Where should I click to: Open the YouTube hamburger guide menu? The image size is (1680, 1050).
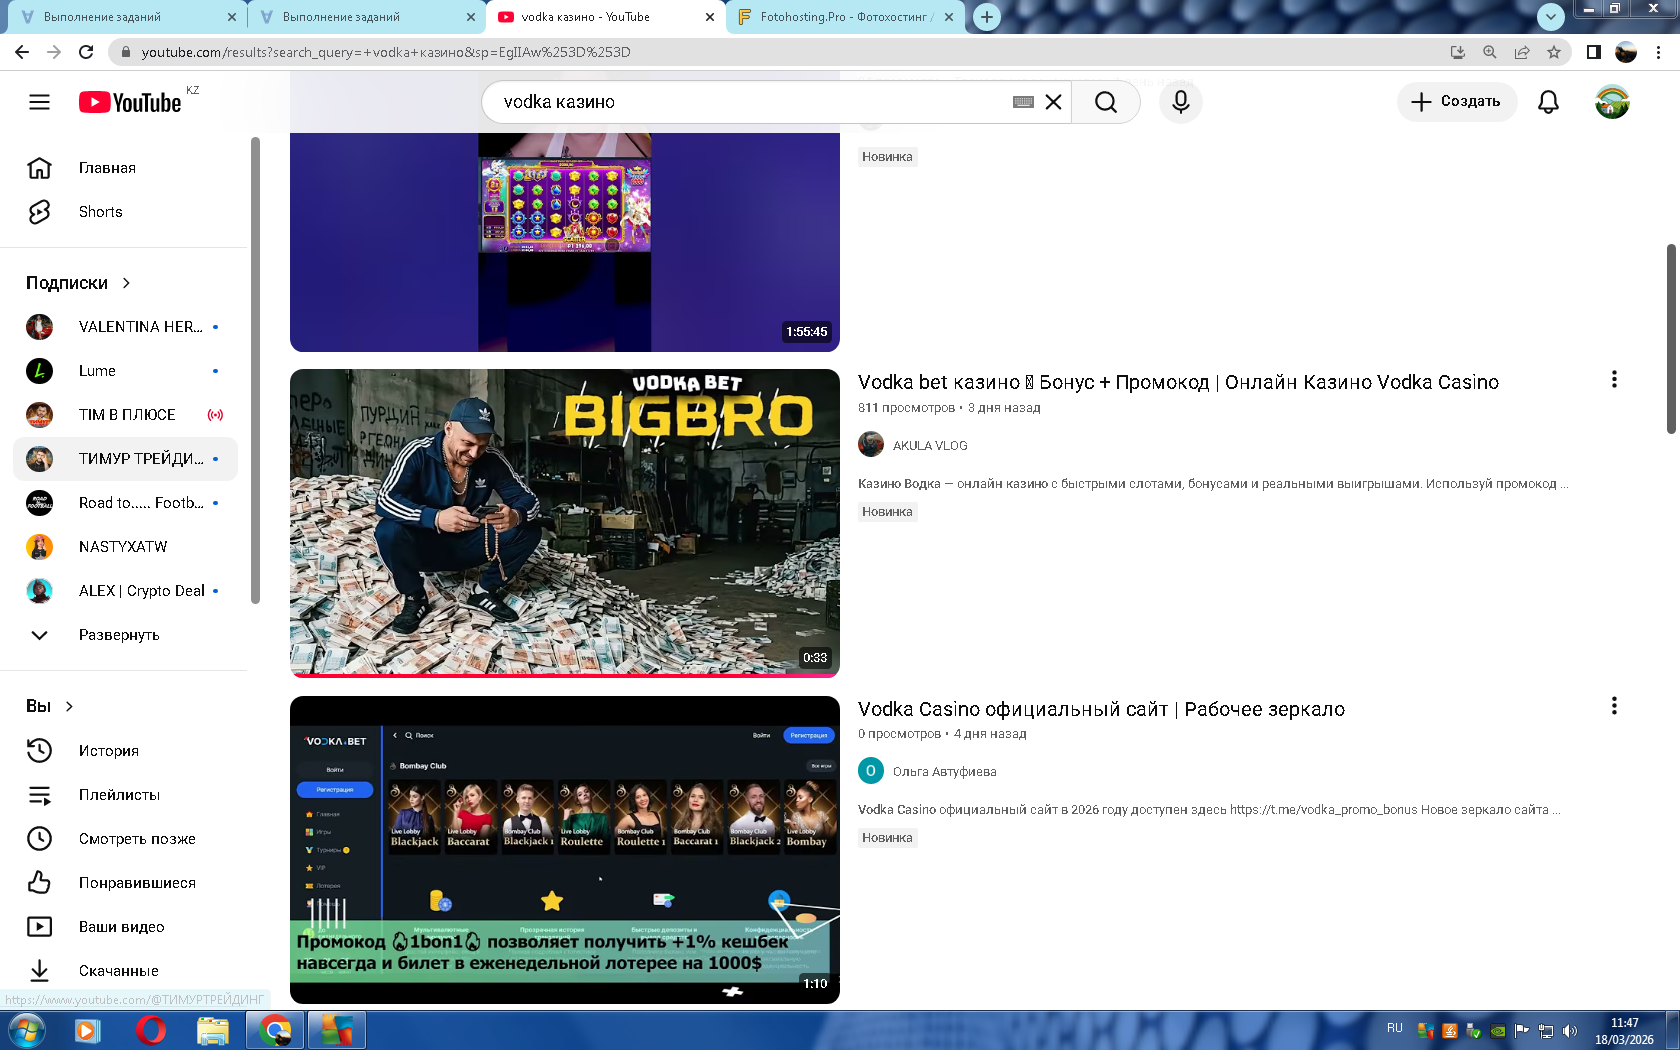[x=39, y=102]
